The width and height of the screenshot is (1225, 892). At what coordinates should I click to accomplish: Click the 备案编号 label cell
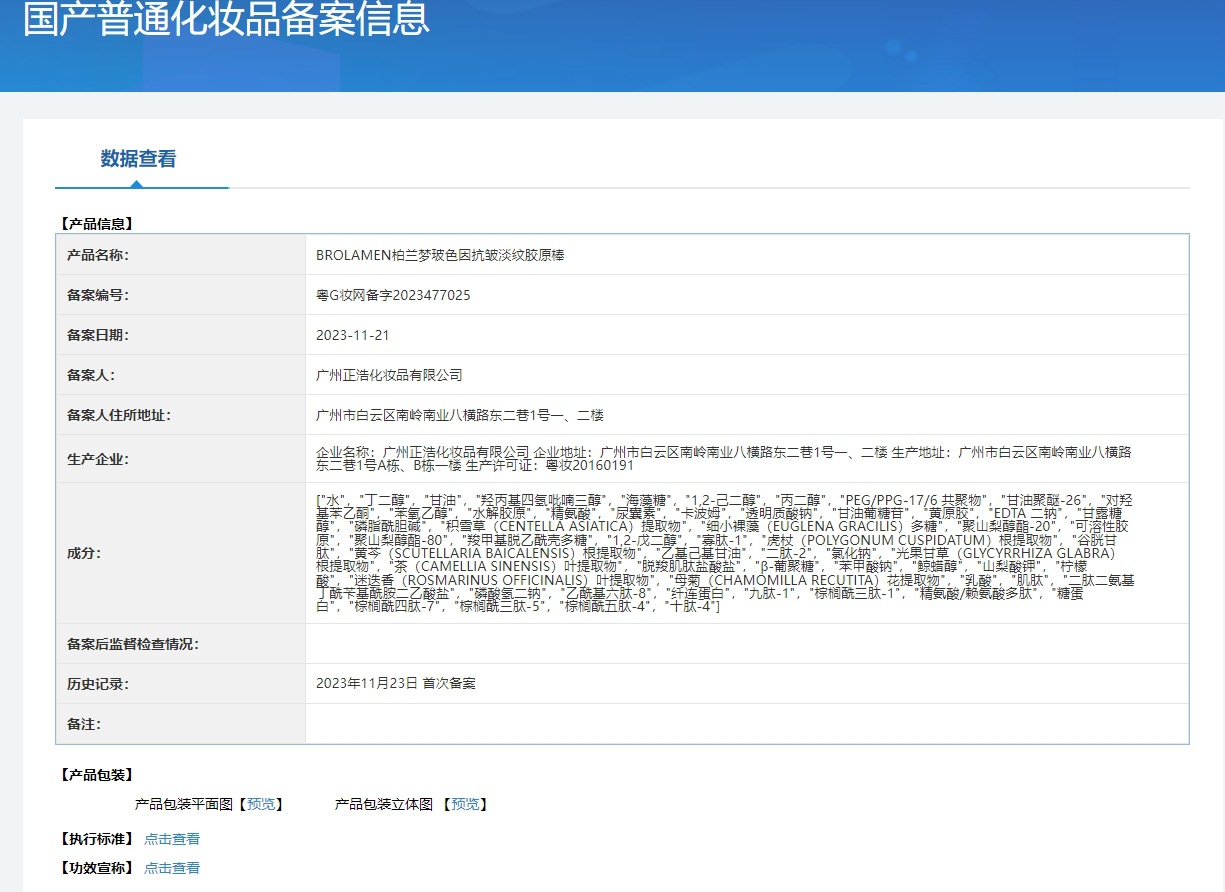click(x=181, y=295)
